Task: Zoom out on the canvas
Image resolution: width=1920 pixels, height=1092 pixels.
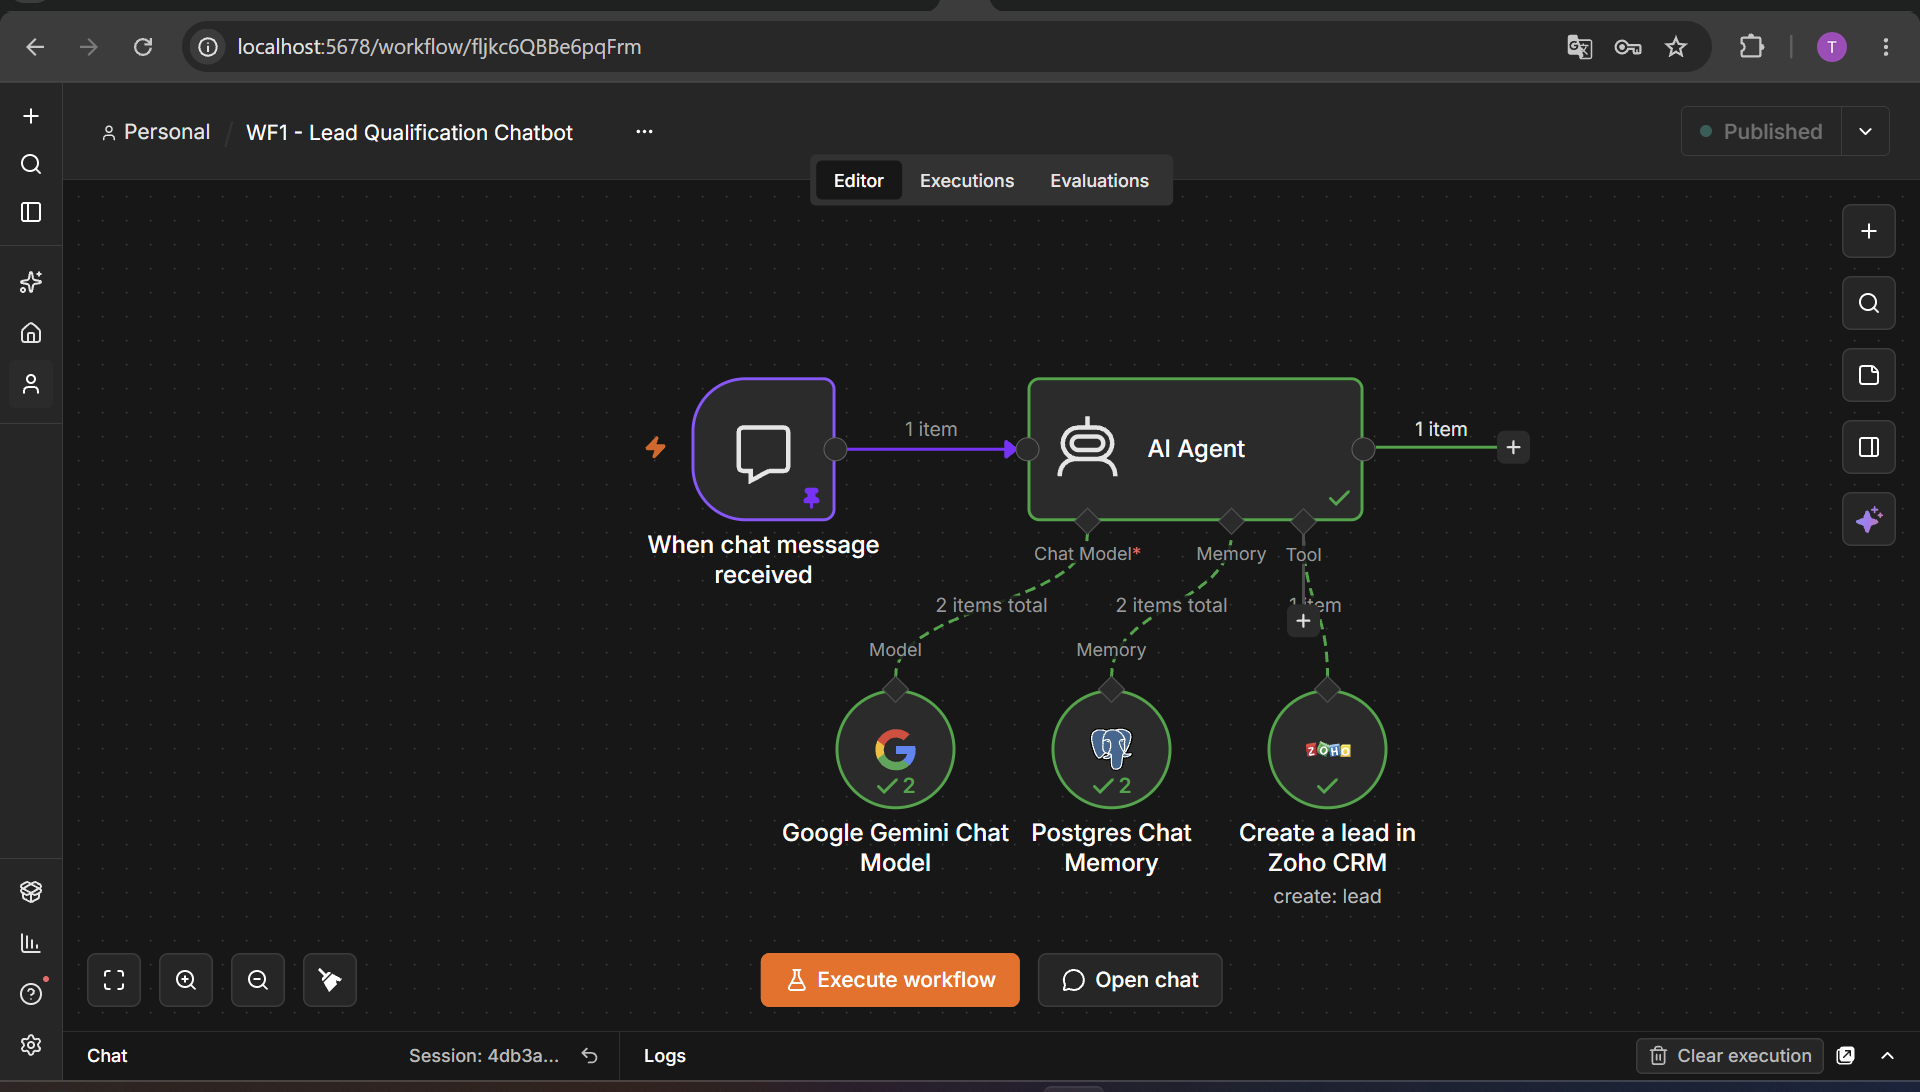Action: click(258, 980)
